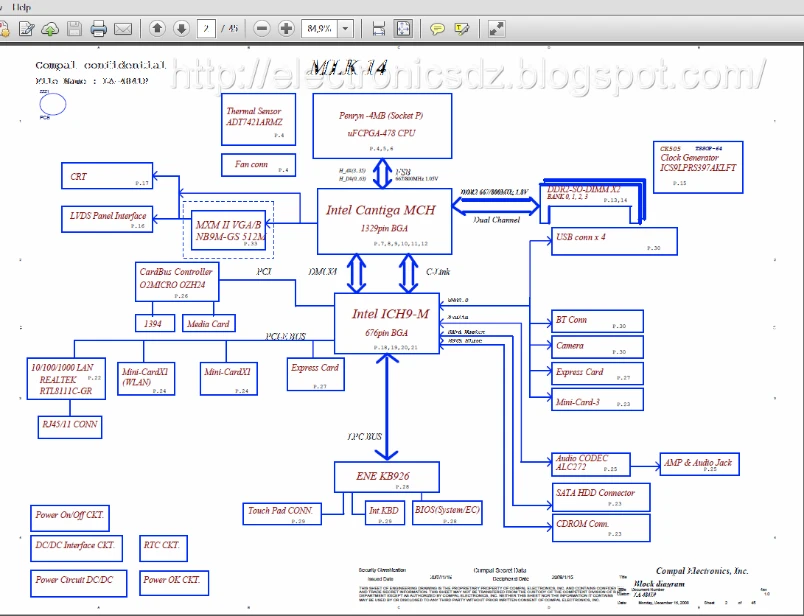Image resolution: width=804 pixels, height=616 pixels.
Task: Click the 'Intel Cantiga MCH' block text
Action: point(380,210)
